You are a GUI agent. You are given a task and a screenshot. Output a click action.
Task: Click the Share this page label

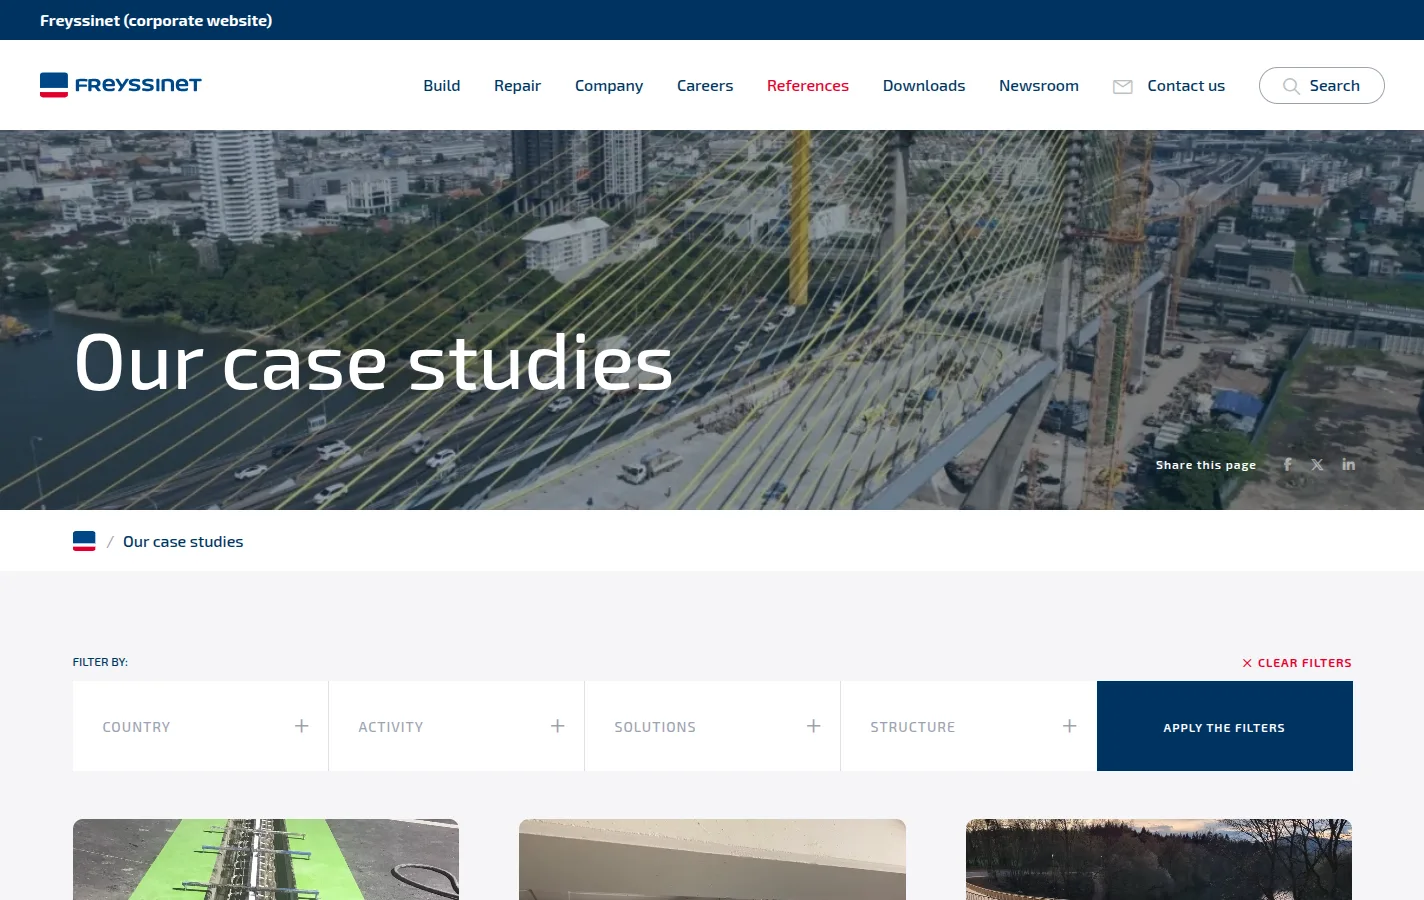pos(1206,465)
